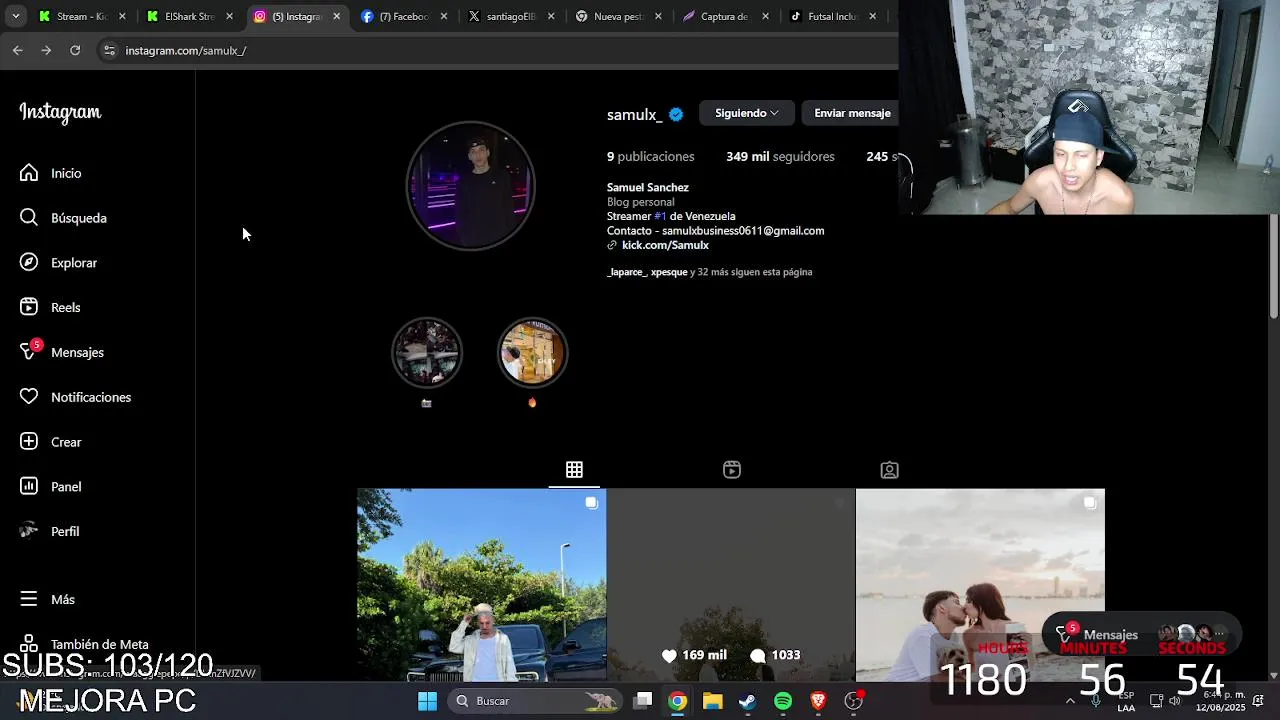Click the Instagram logo wordmark
This screenshot has width=1280, height=720.
coord(60,113)
